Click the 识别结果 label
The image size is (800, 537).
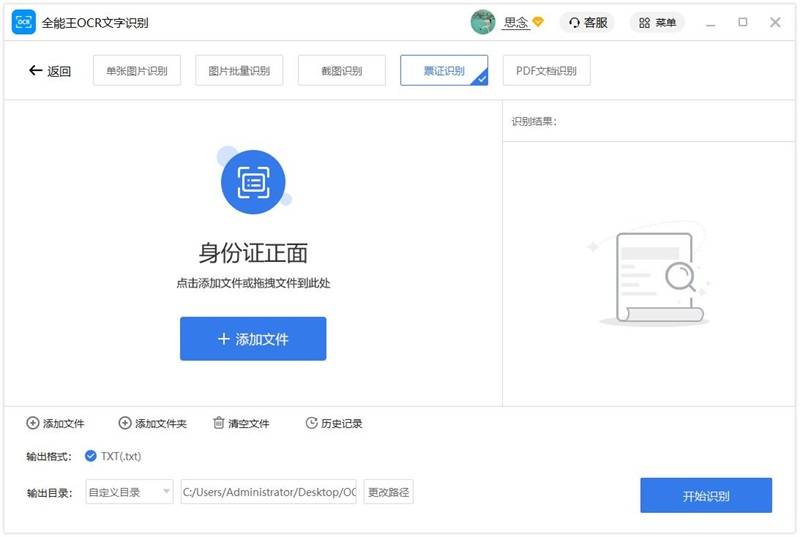pos(534,121)
